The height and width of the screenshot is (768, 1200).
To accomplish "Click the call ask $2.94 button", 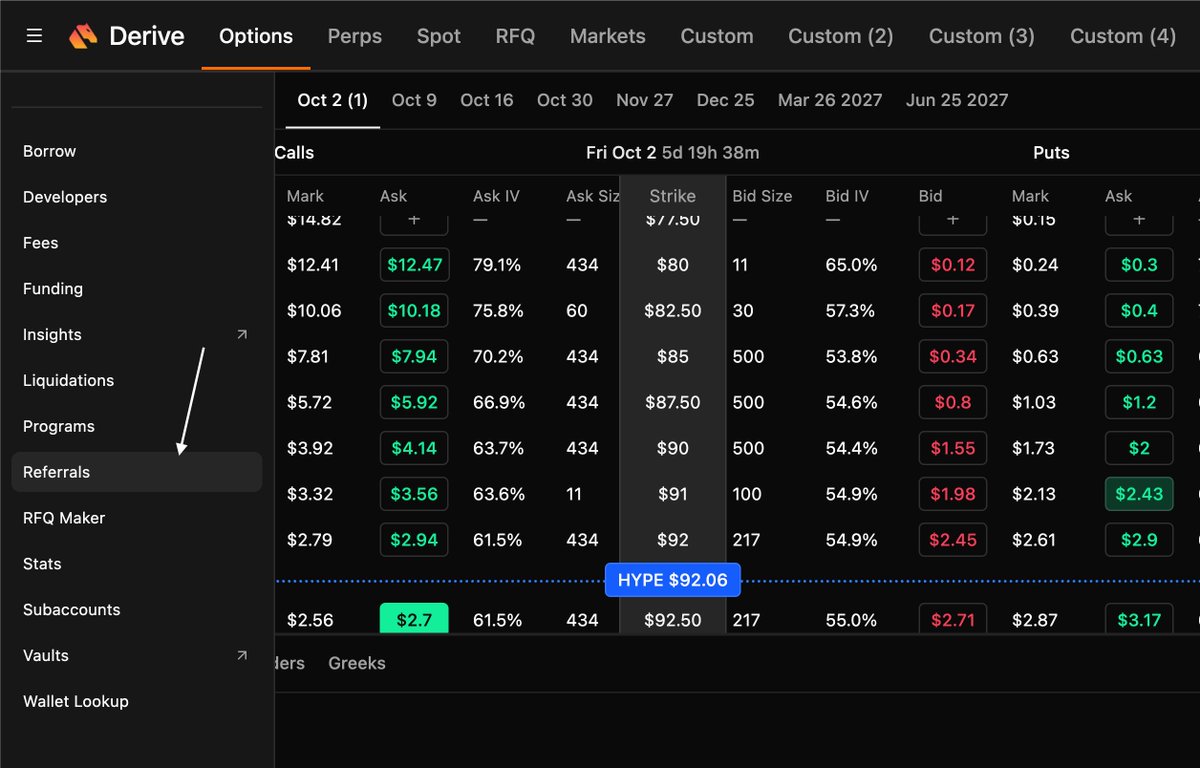I will click(x=414, y=540).
